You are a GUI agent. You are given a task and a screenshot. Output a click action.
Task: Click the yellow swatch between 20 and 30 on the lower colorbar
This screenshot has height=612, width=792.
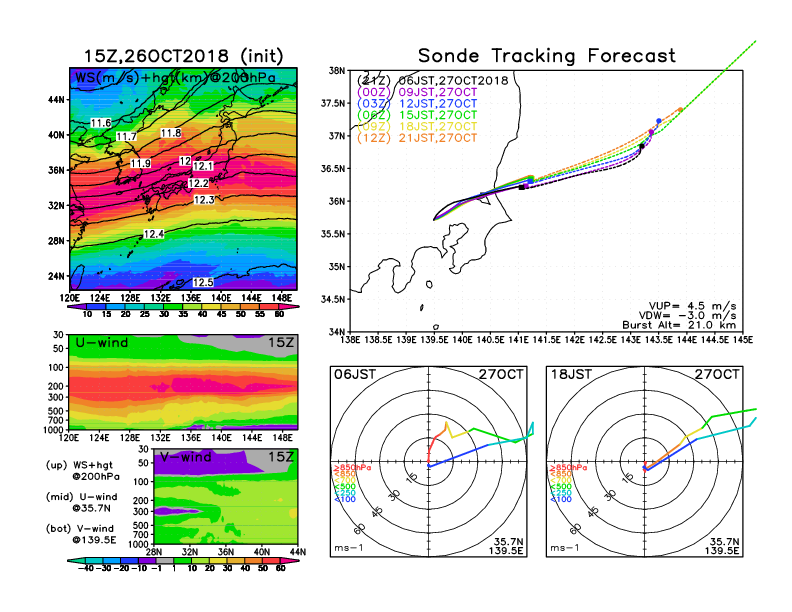218,561
